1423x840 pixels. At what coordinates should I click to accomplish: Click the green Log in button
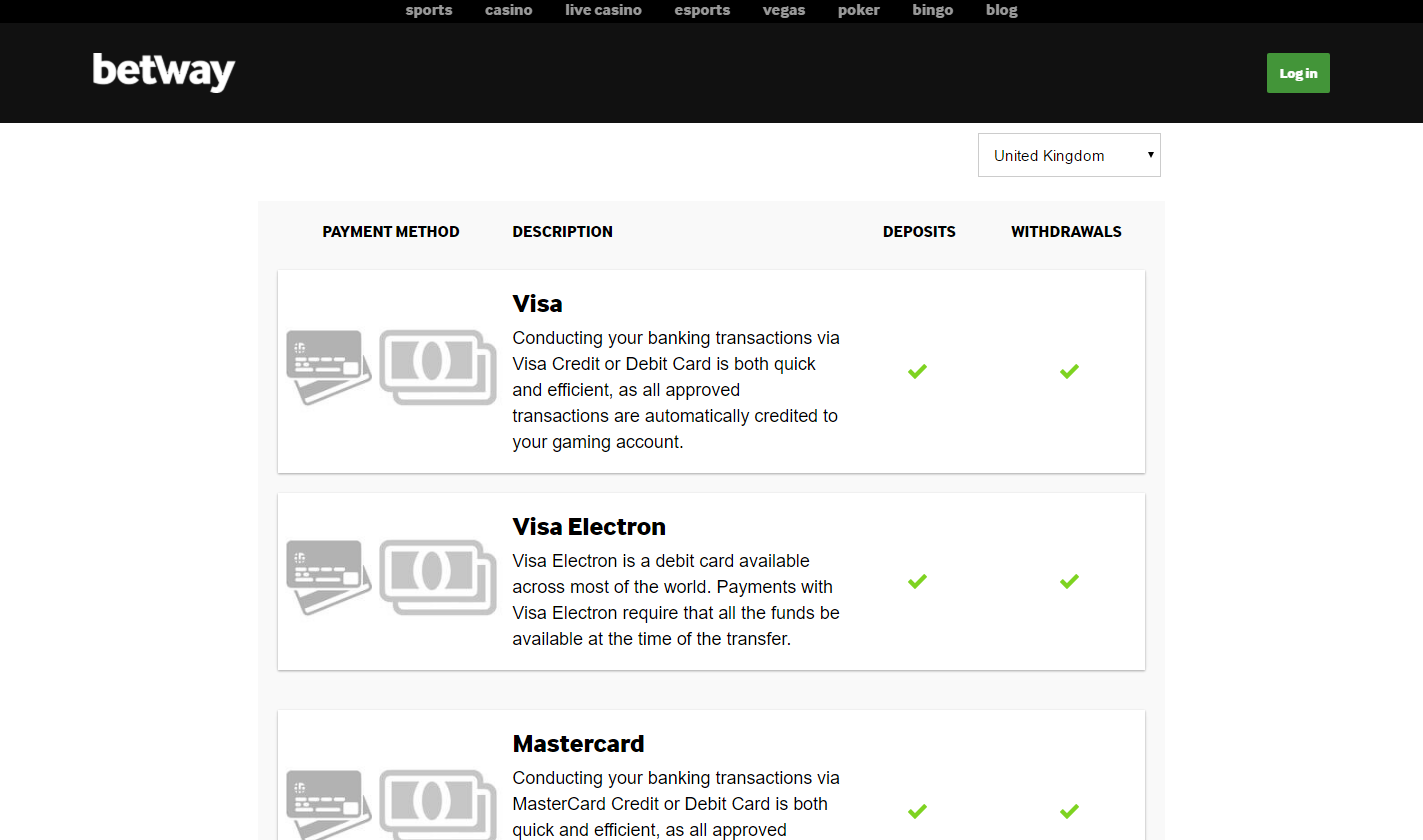1298,73
